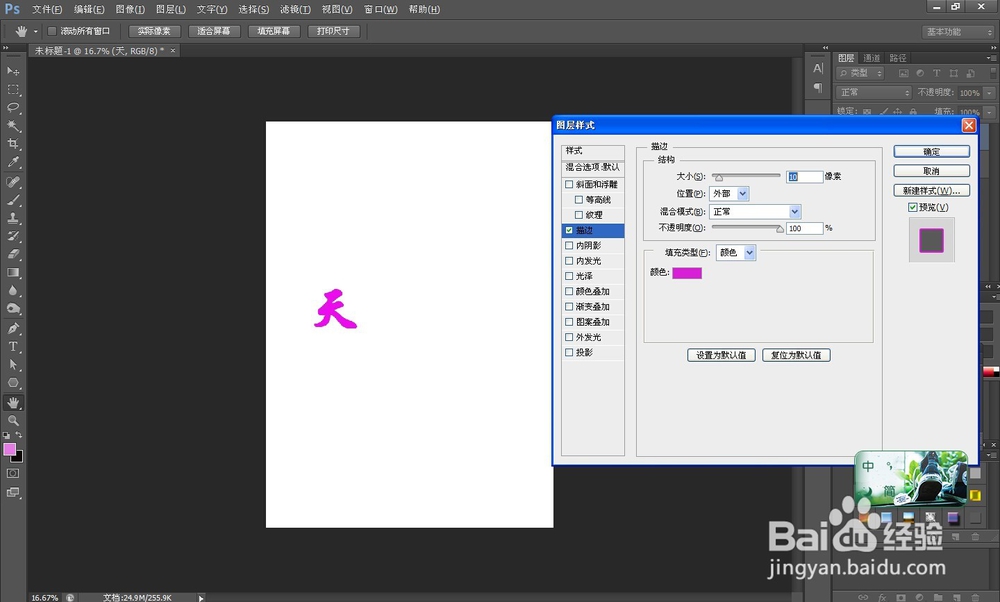Screen dimensions: 1000x602
Task: Enable Inner Glow checkbox
Action: [x=569, y=261]
